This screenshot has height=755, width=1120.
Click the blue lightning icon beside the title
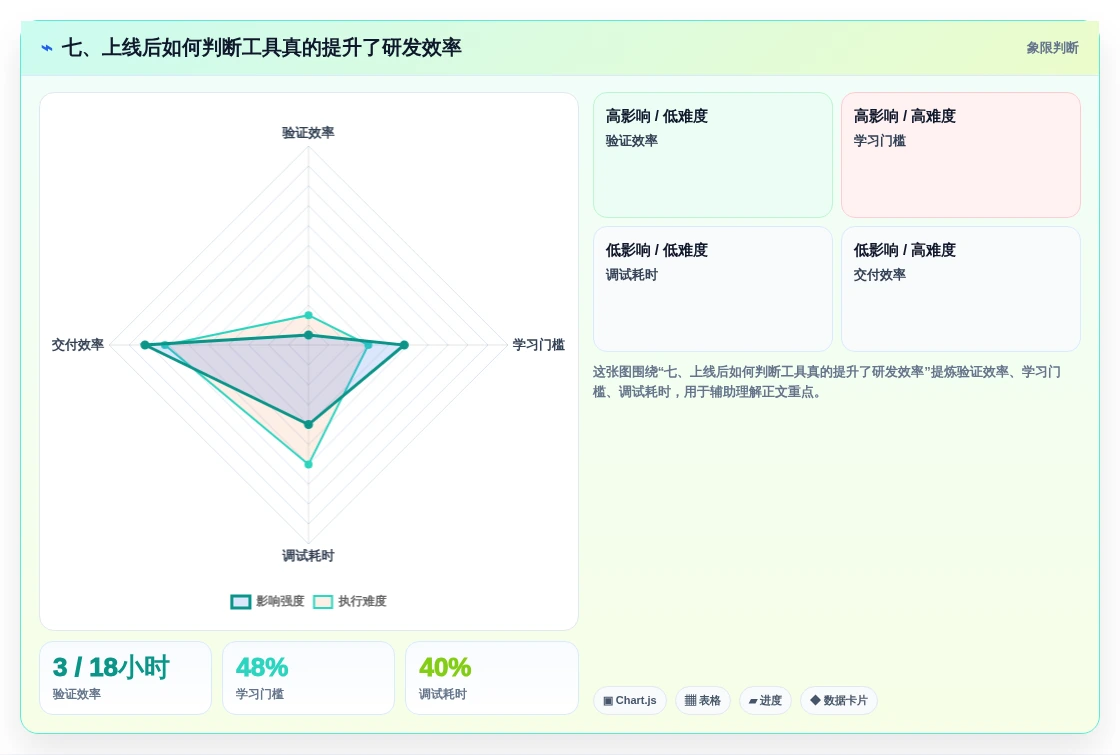point(47,48)
